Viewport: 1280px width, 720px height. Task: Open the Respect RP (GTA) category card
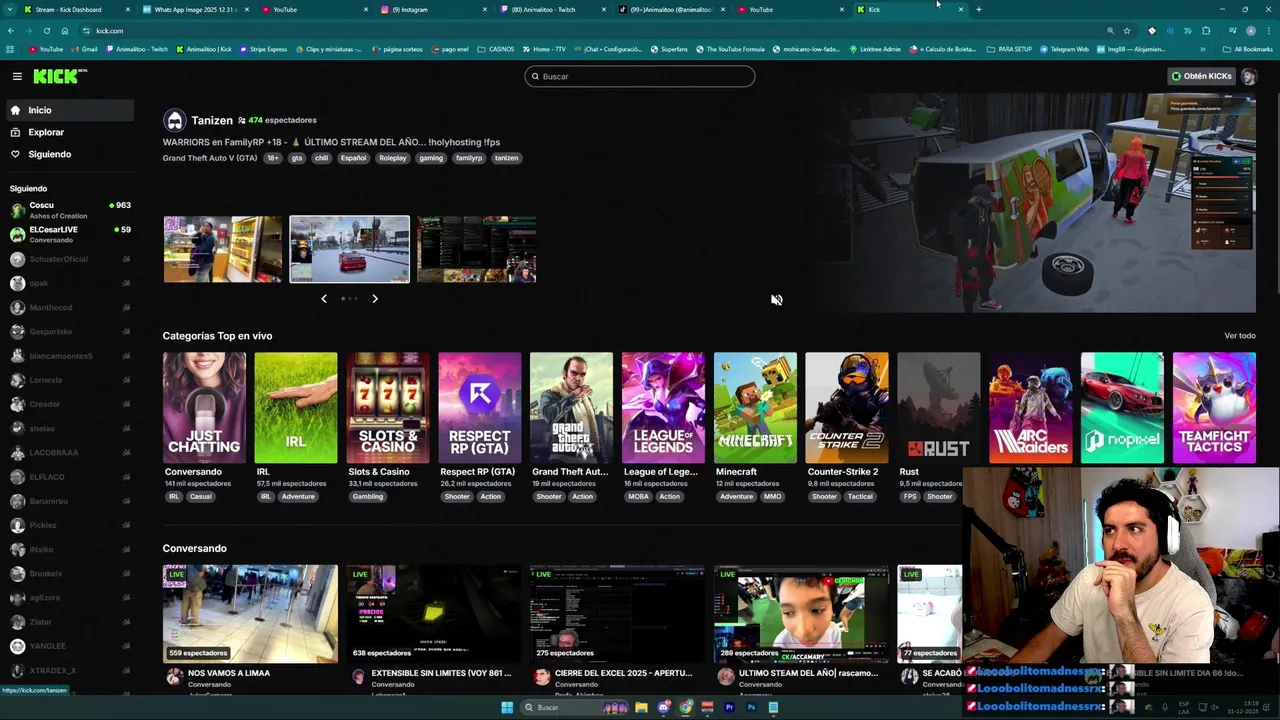[x=480, y=408]
